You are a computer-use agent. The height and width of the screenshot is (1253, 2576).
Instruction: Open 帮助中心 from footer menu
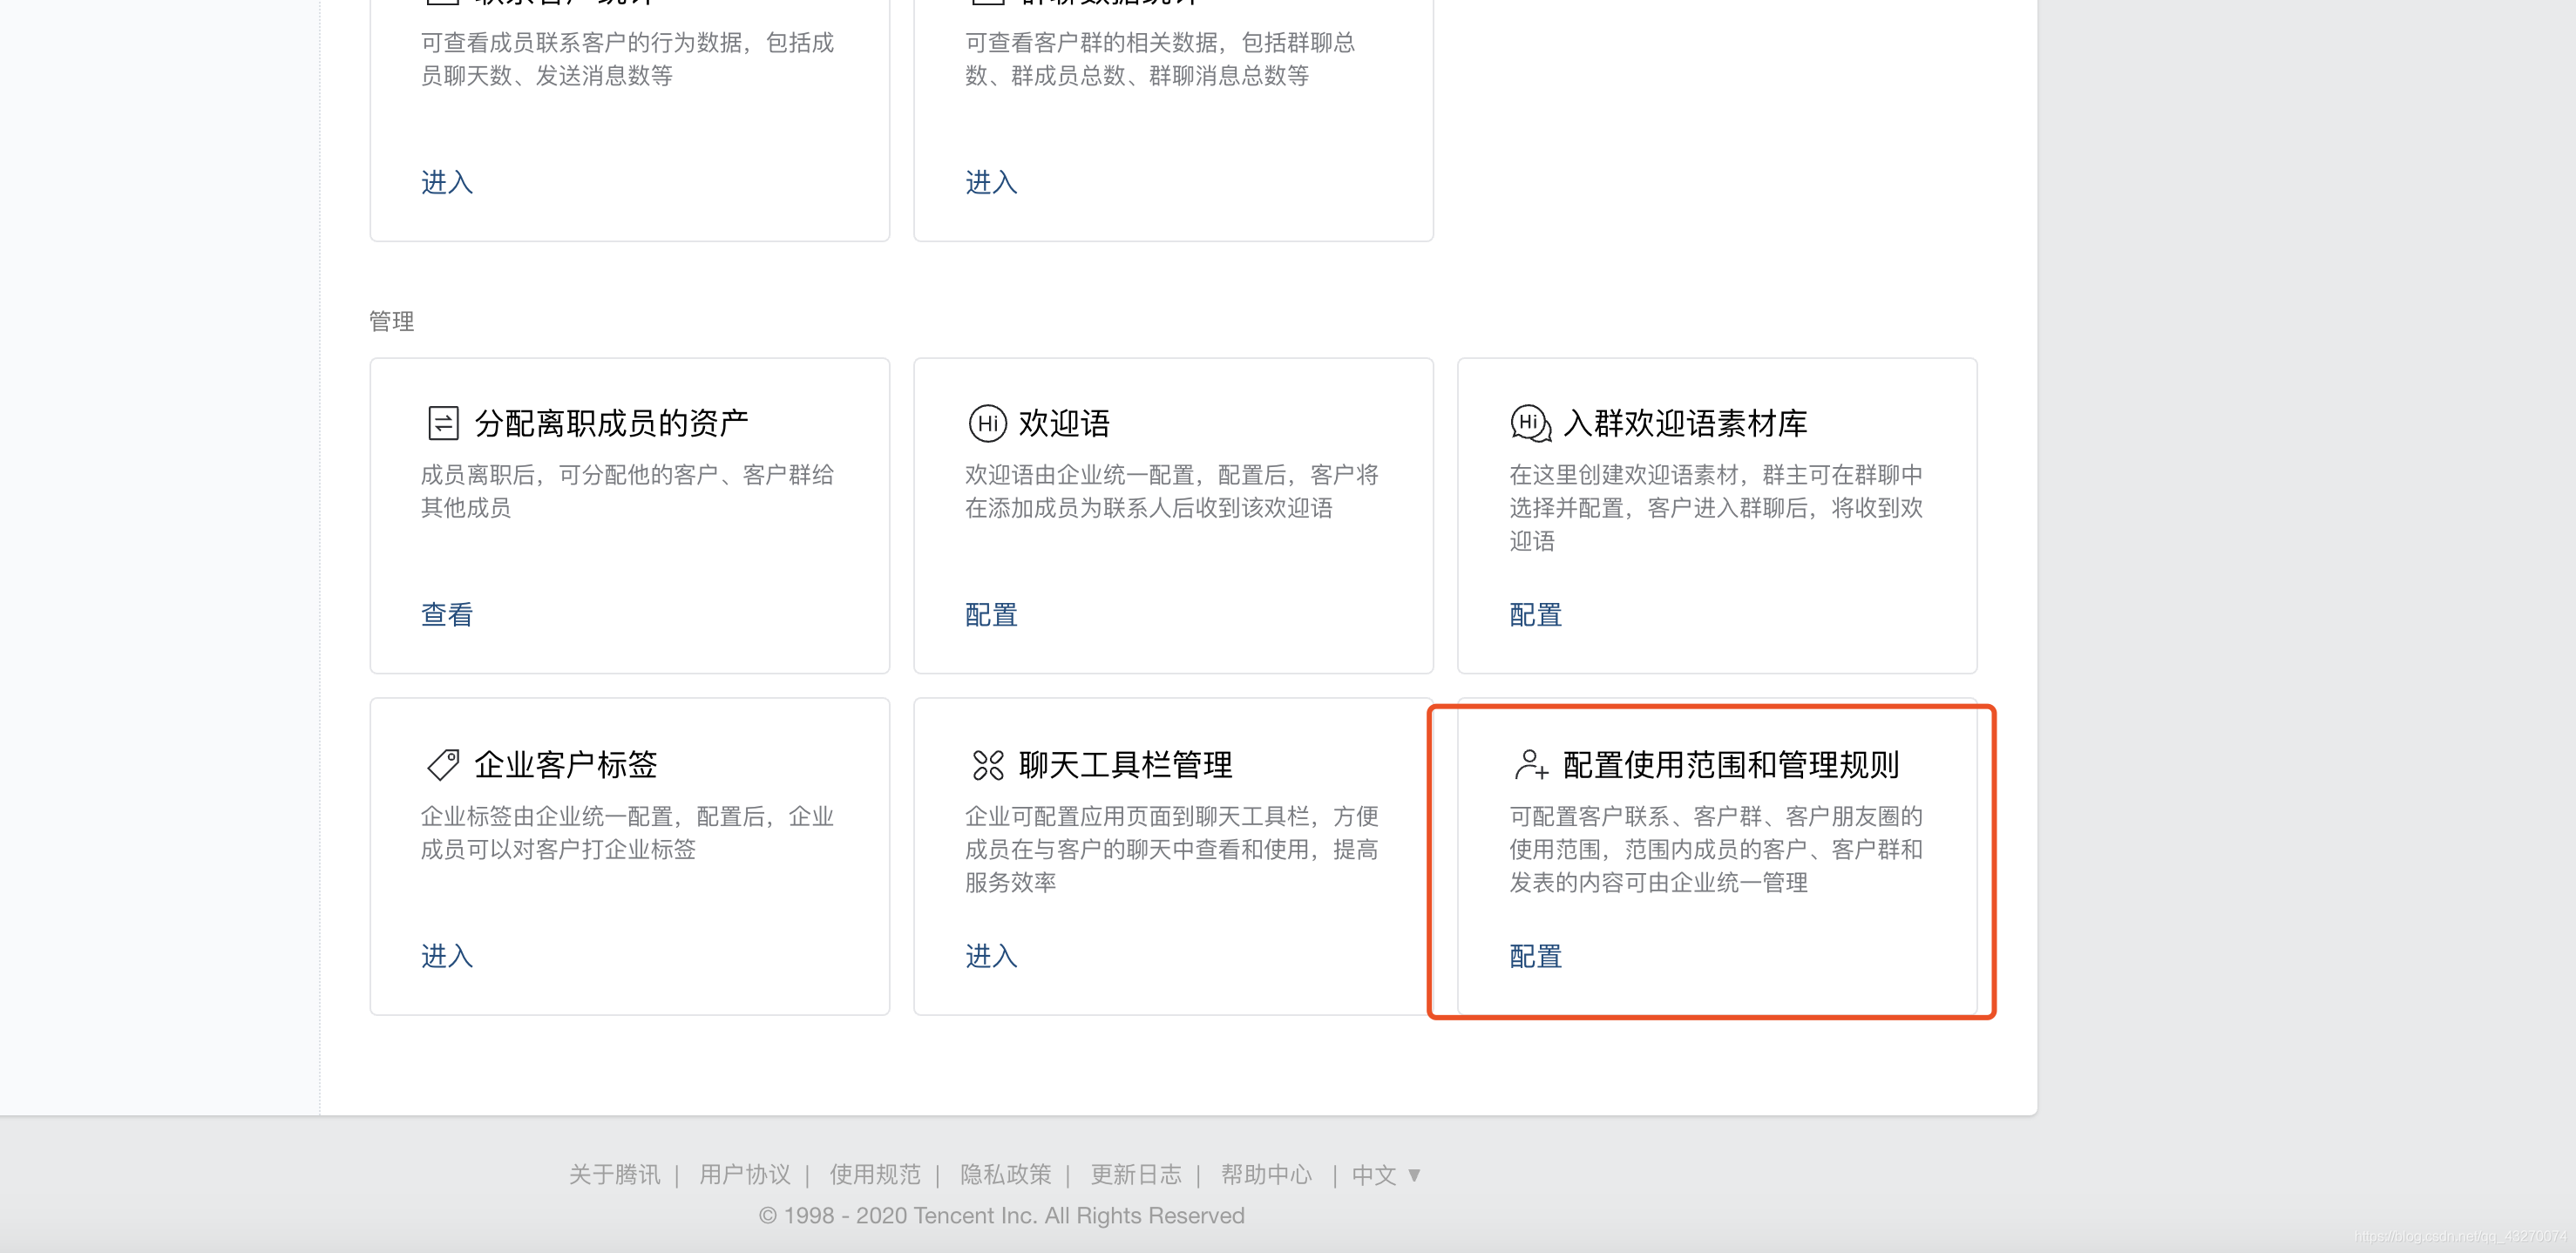1268,1174
